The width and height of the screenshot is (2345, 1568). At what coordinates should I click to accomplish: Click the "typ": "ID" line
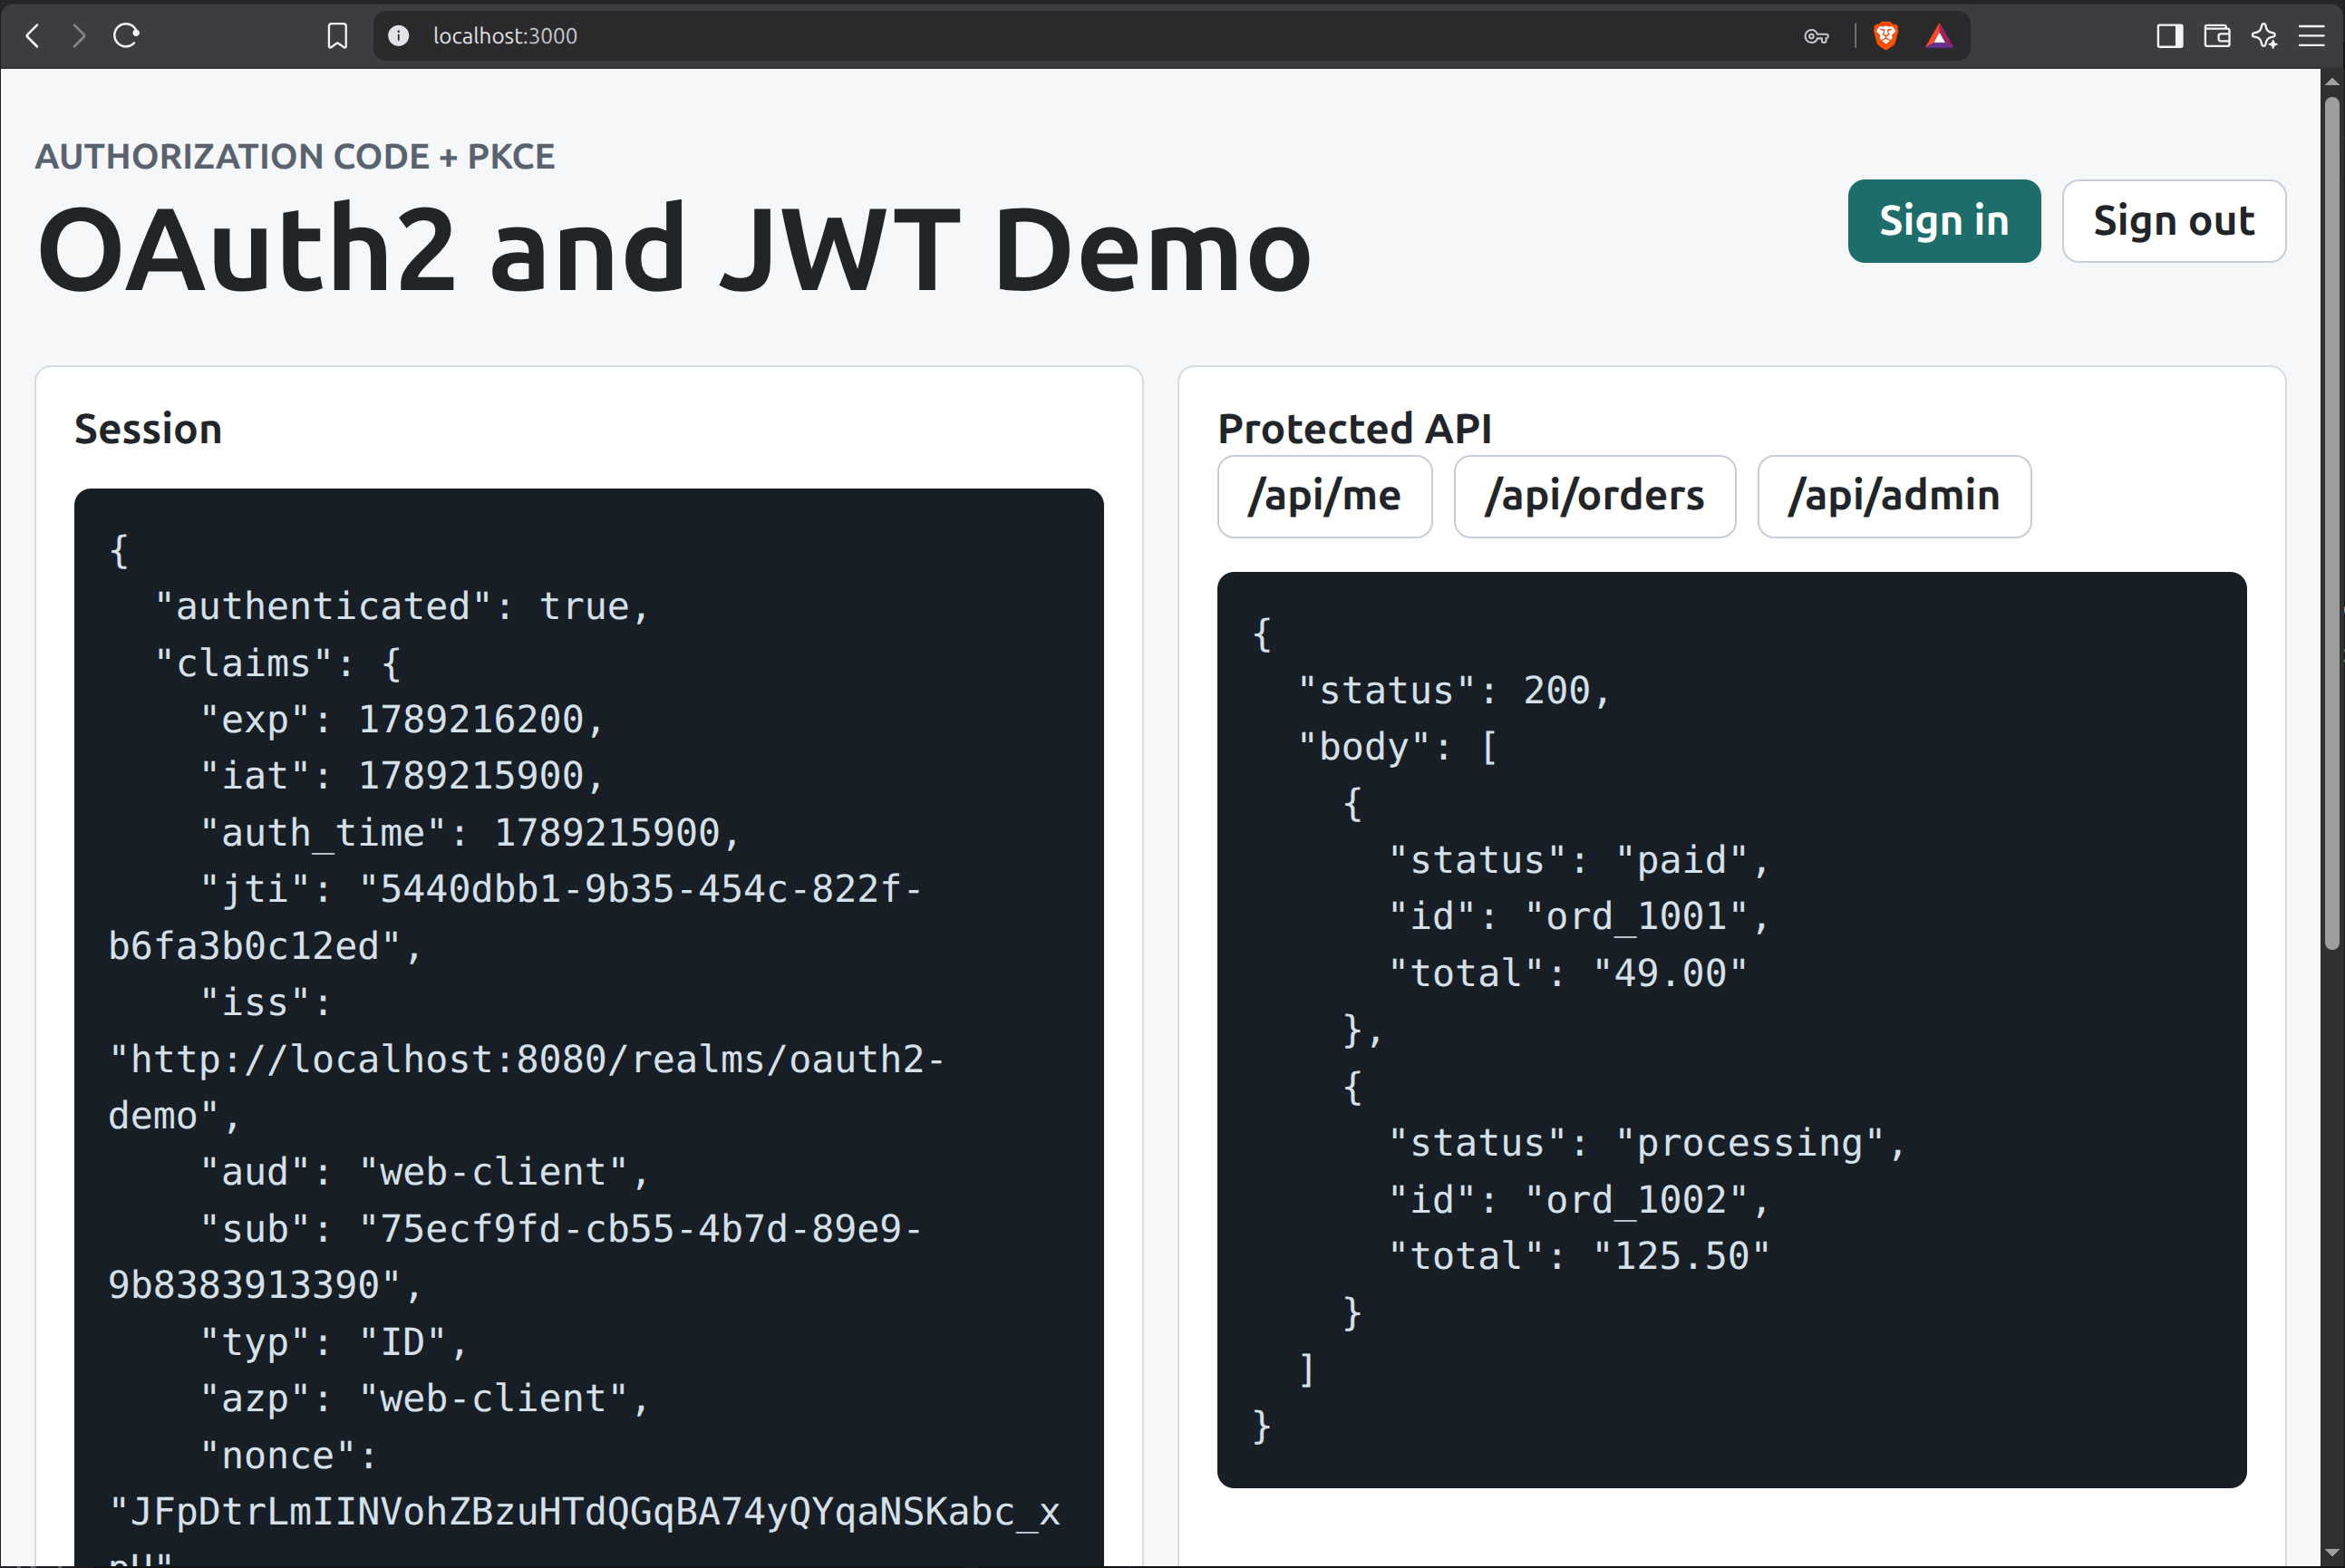(x=334, y=1342)
